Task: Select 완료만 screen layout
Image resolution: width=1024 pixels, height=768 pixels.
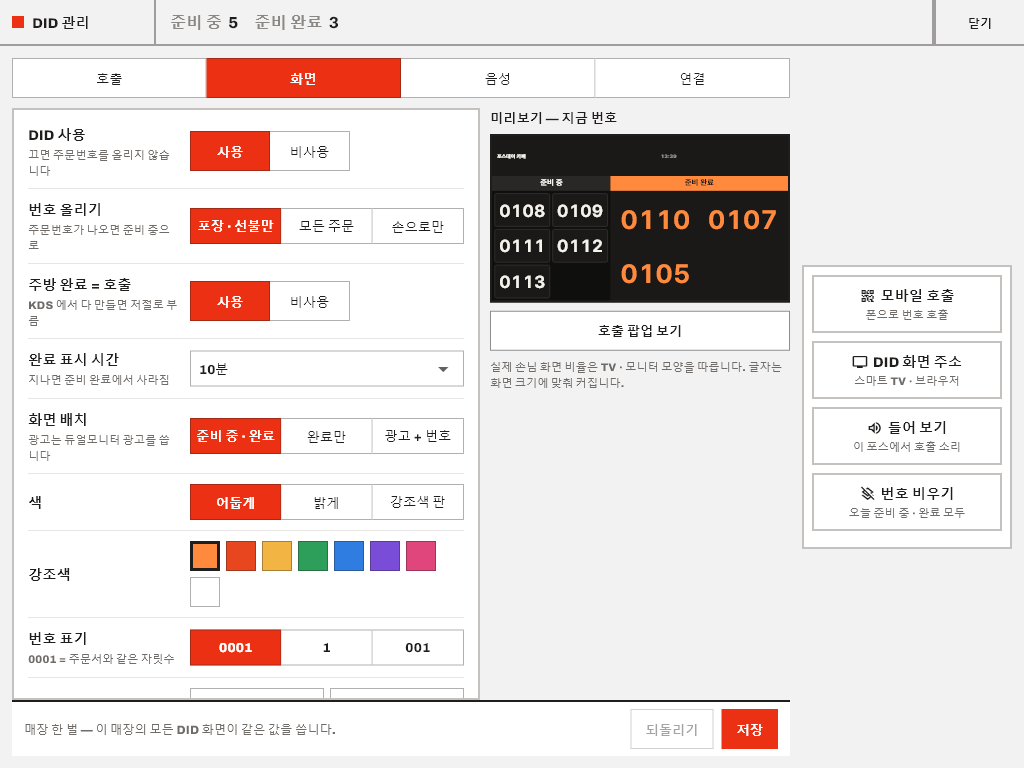Action: 327,436
